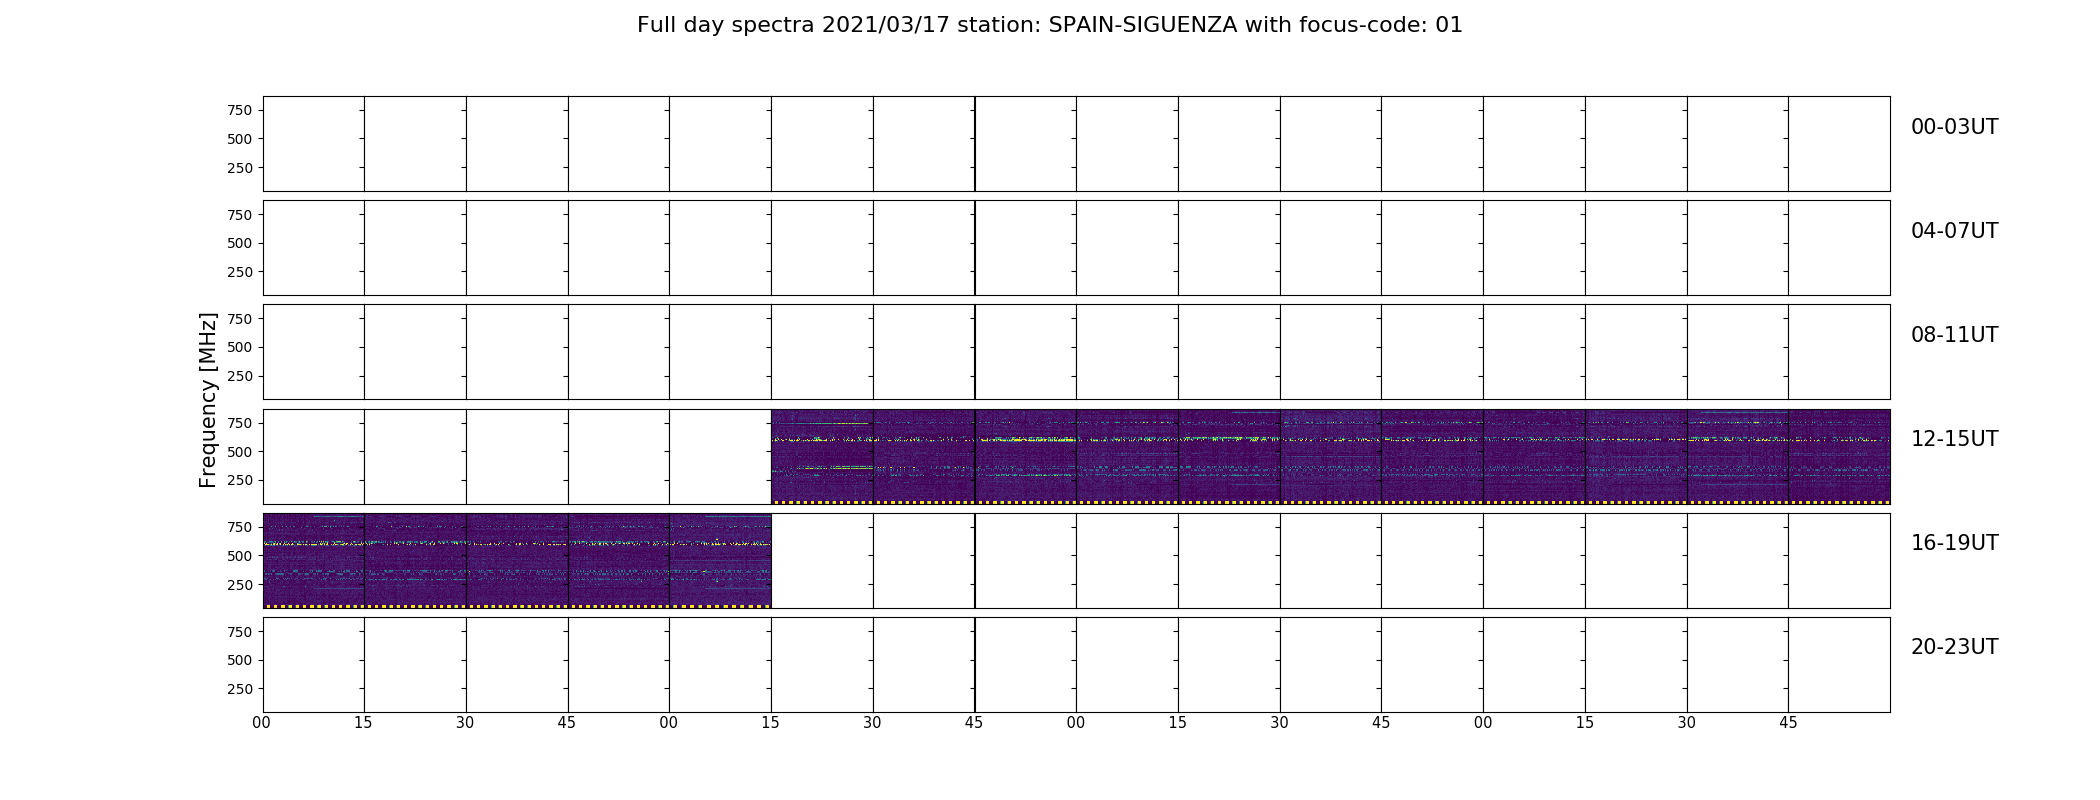Click the 250 tick label in 20-23UT row

pyautogui.click(x=240, y=689)
